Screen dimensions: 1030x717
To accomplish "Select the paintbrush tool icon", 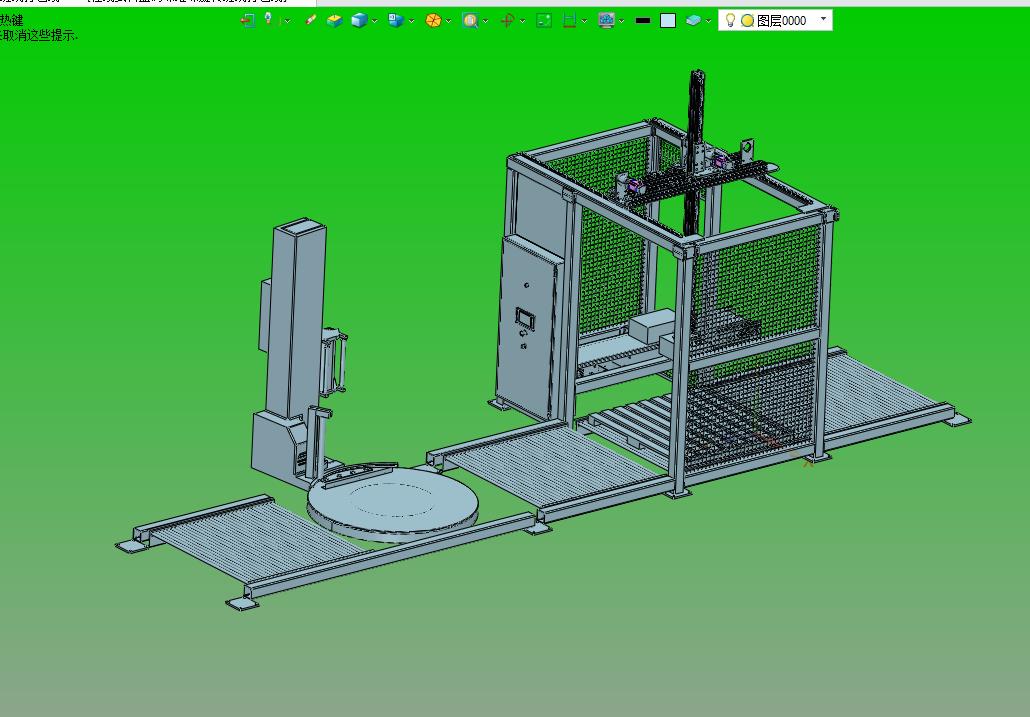I will coord(311,20).
